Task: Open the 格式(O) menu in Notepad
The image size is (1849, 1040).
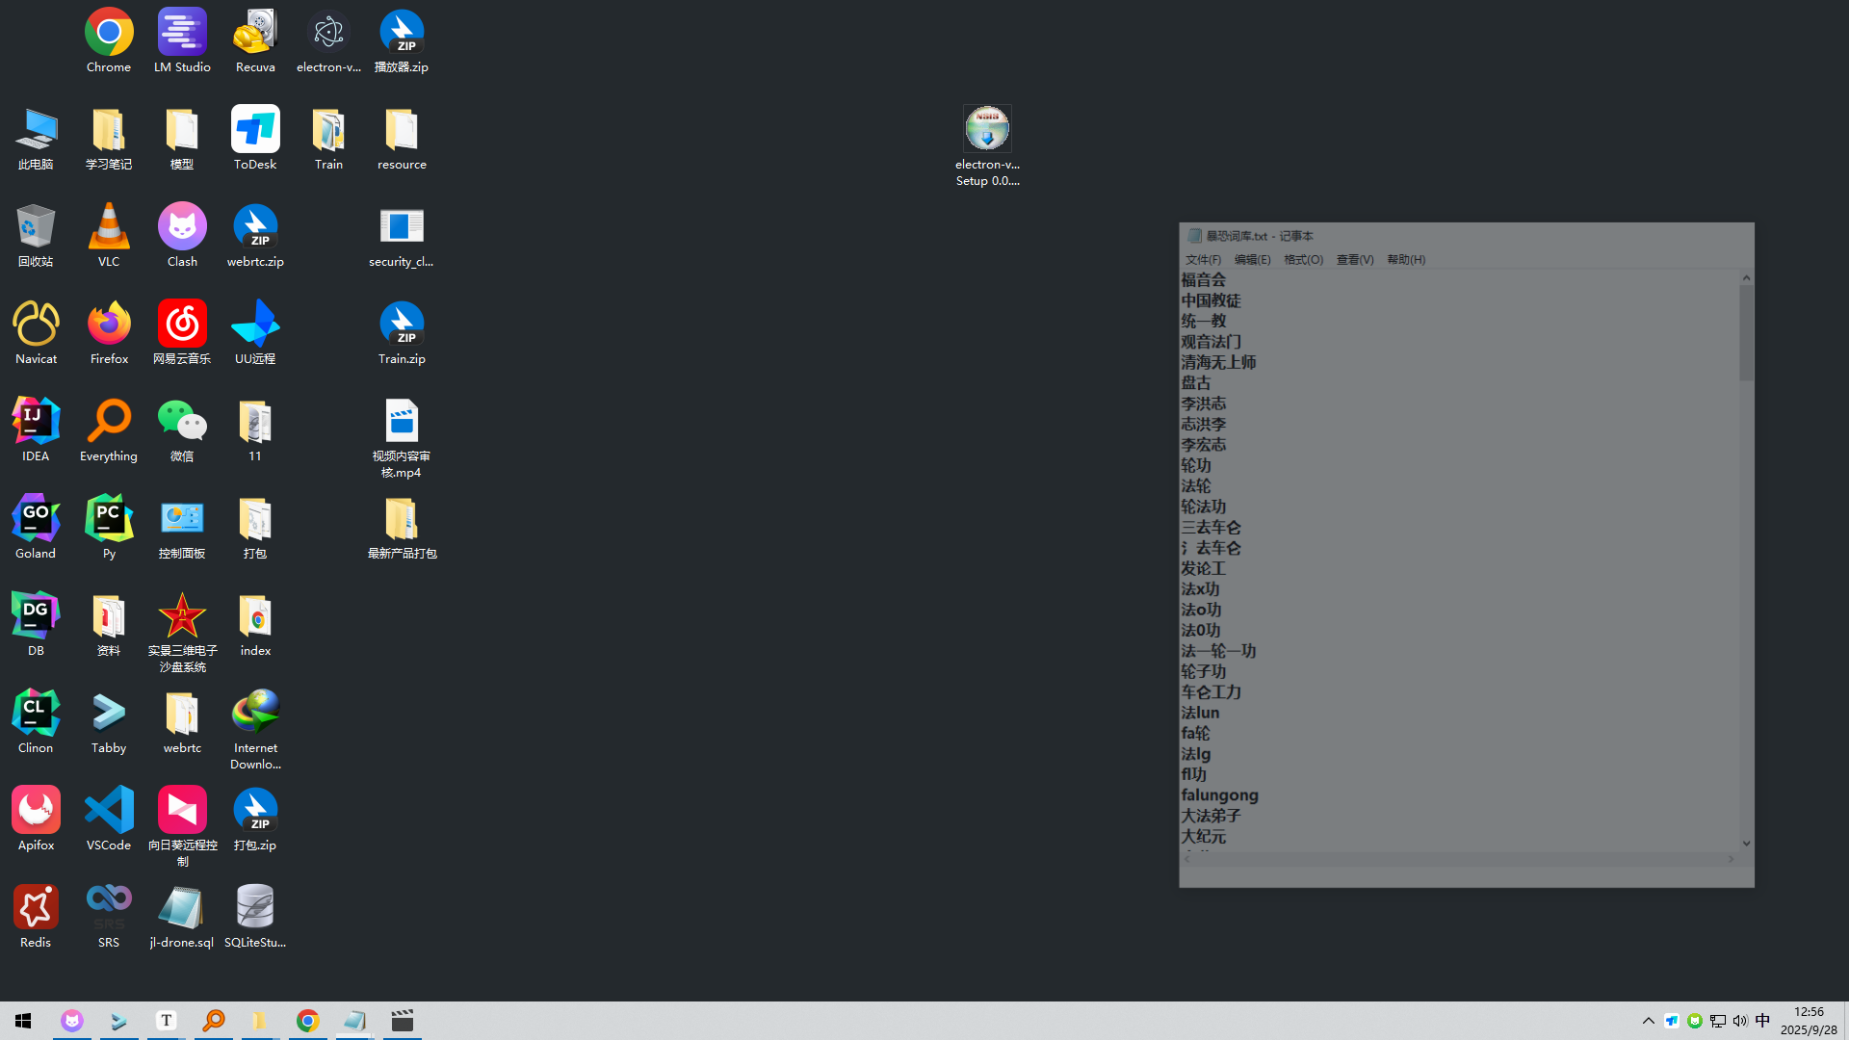Action: tap(1303, 260)
